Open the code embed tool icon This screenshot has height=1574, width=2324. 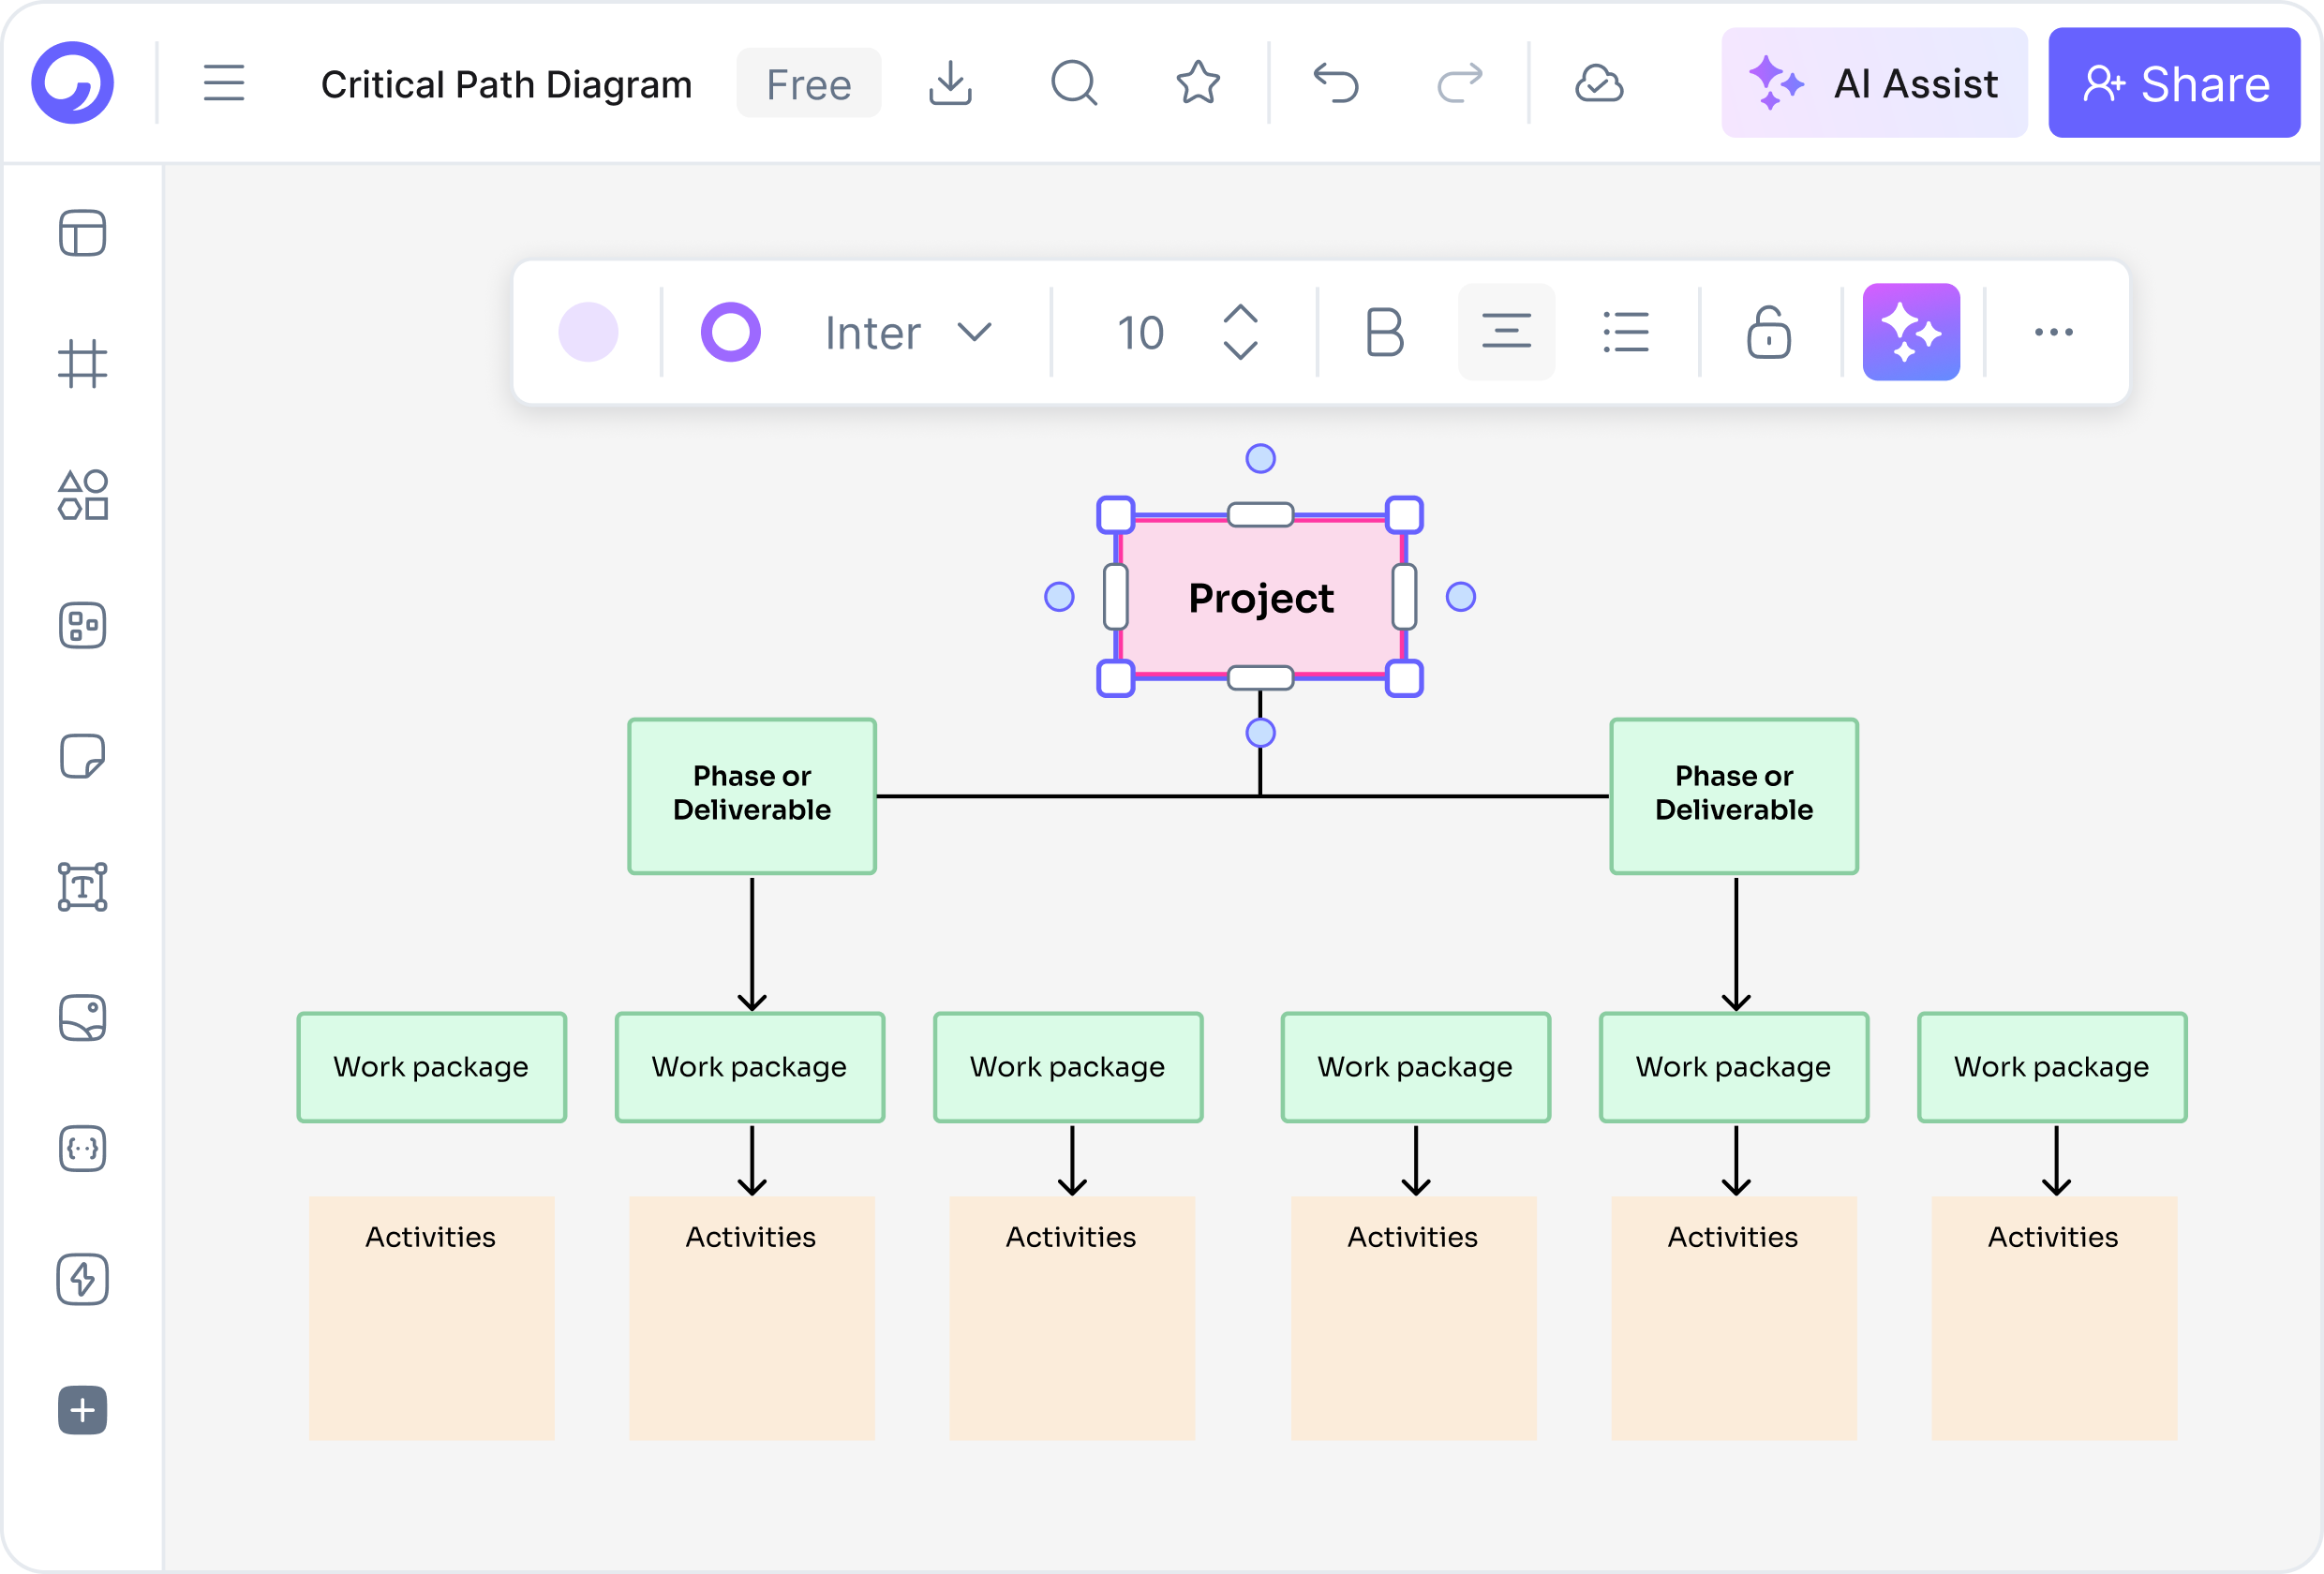pyautogui.click(x=83, y=1149)
